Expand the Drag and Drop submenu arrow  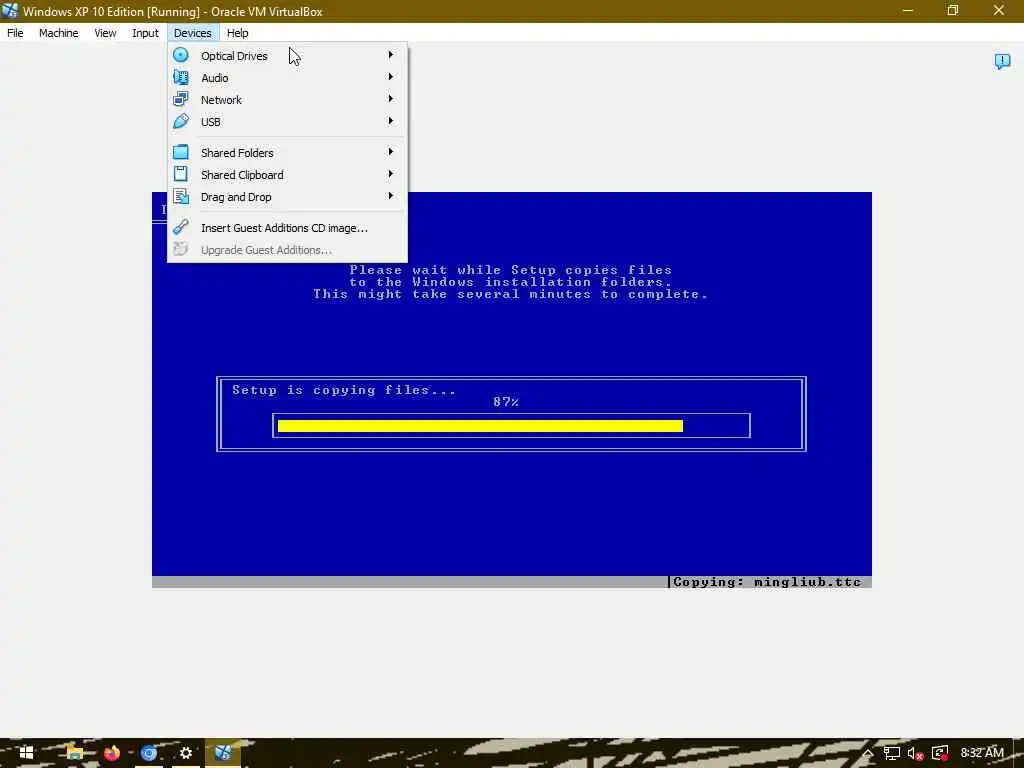[x=391, y=196]
